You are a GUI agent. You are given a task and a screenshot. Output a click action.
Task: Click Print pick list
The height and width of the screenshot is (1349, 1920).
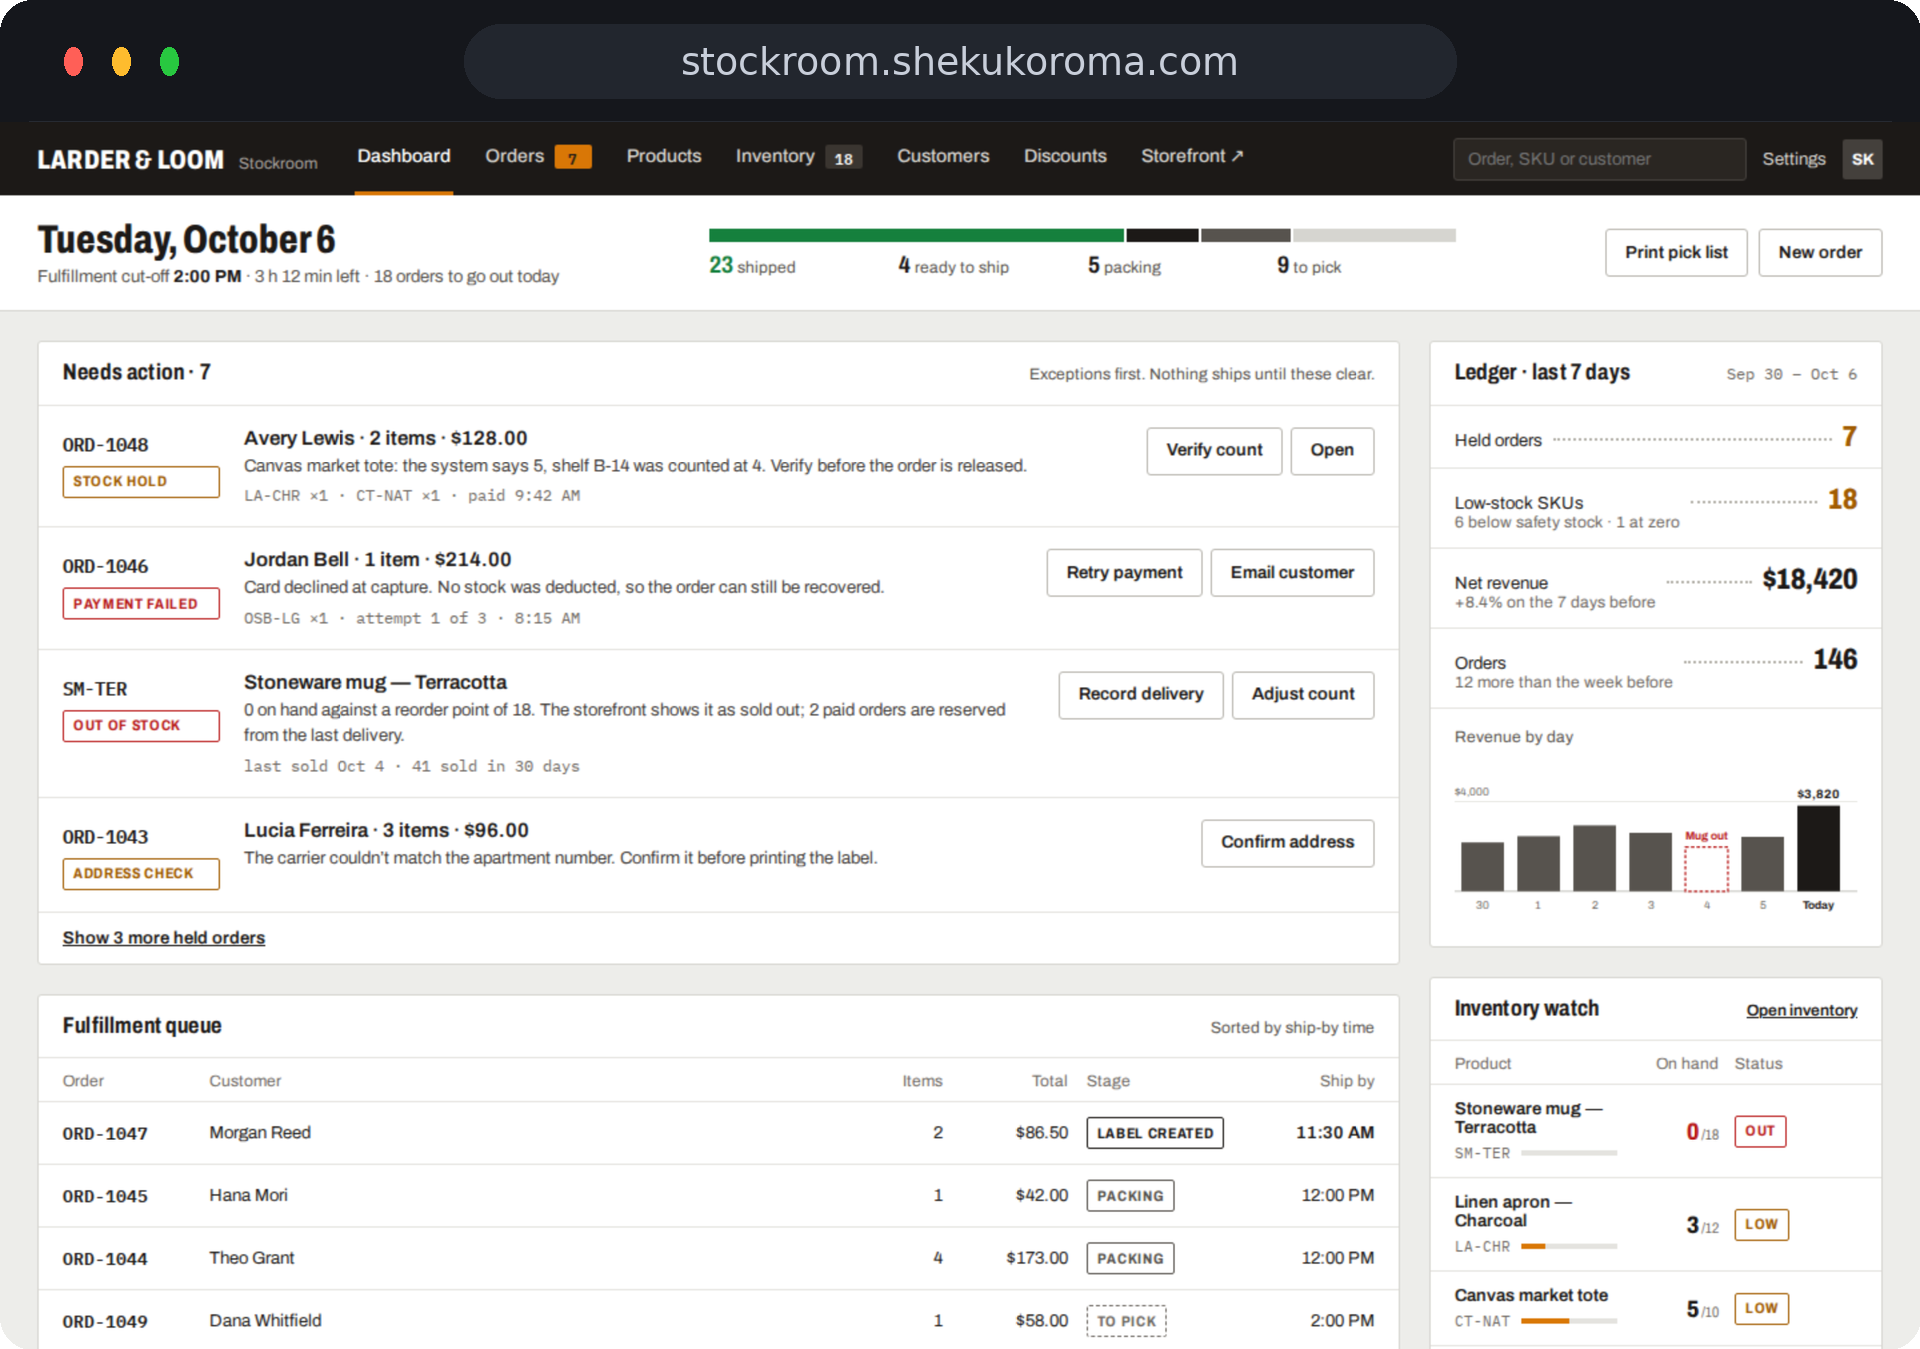pyautogui.click(x=1676, y=253)
